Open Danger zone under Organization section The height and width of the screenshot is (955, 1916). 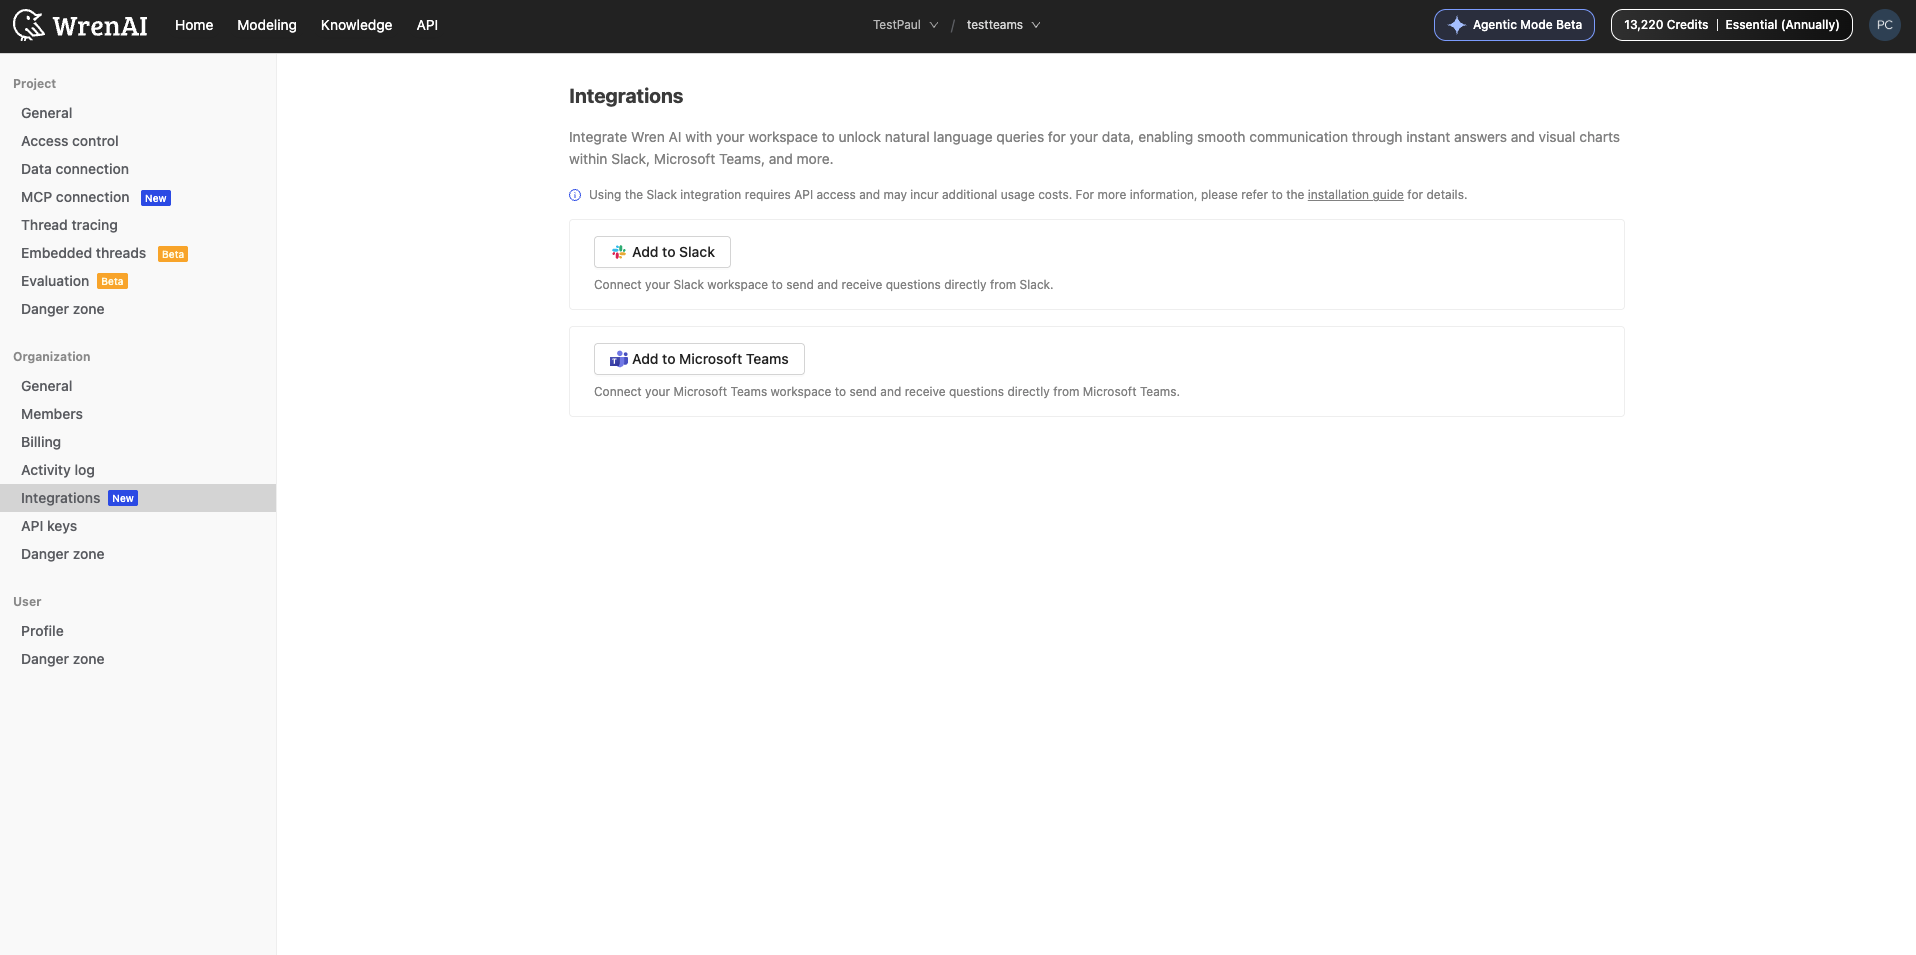point(138,554)
